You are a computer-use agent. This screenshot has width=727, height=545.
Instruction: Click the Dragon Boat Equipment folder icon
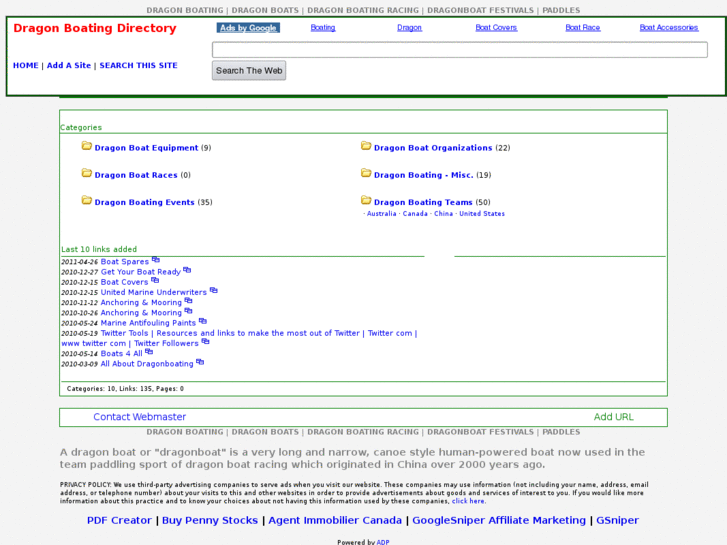coord(87,146)
